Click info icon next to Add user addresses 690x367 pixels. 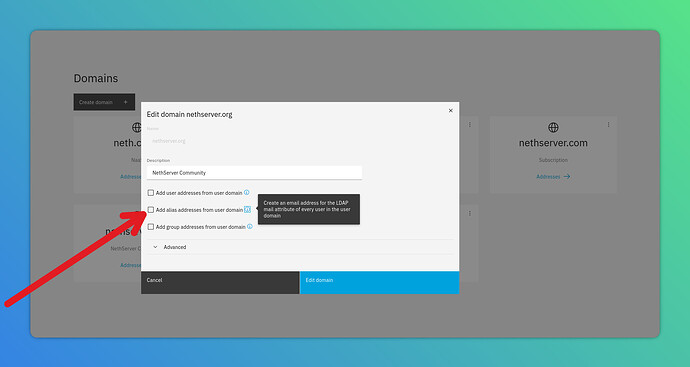pyautogui.click(x=246, y=192)
